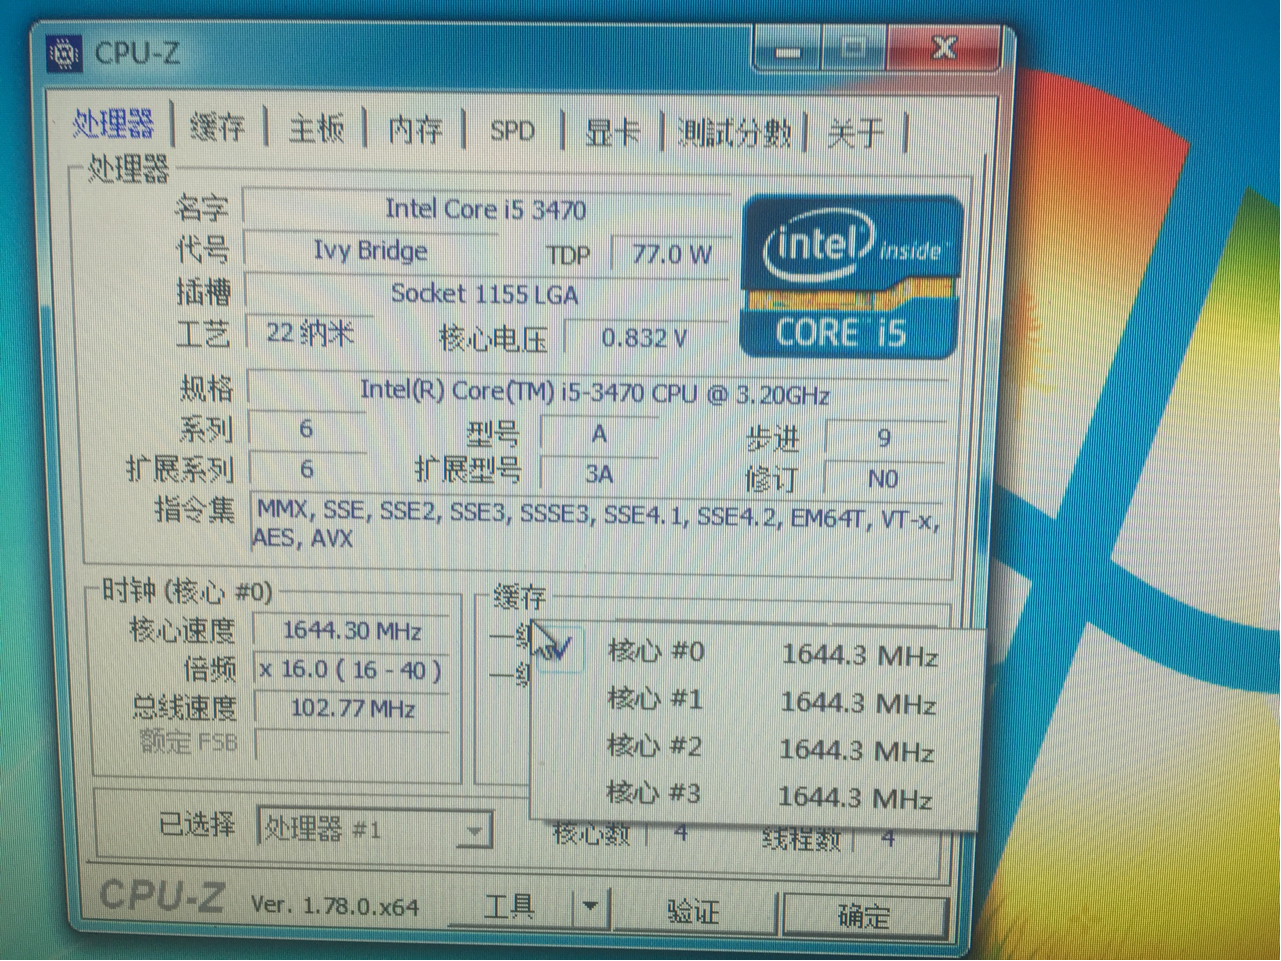
Task: Click the 工具 button
Action: coord(510,907)
